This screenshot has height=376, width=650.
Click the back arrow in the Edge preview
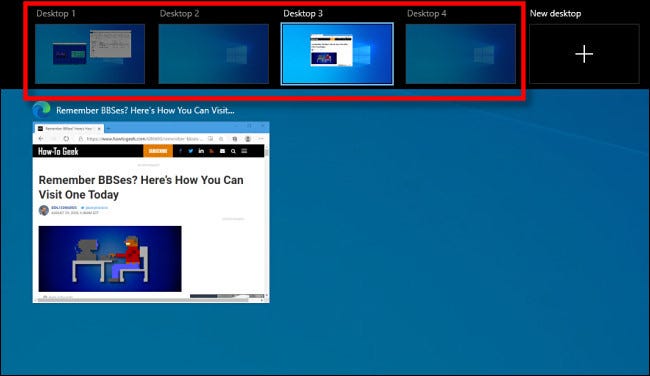point(41,139)
